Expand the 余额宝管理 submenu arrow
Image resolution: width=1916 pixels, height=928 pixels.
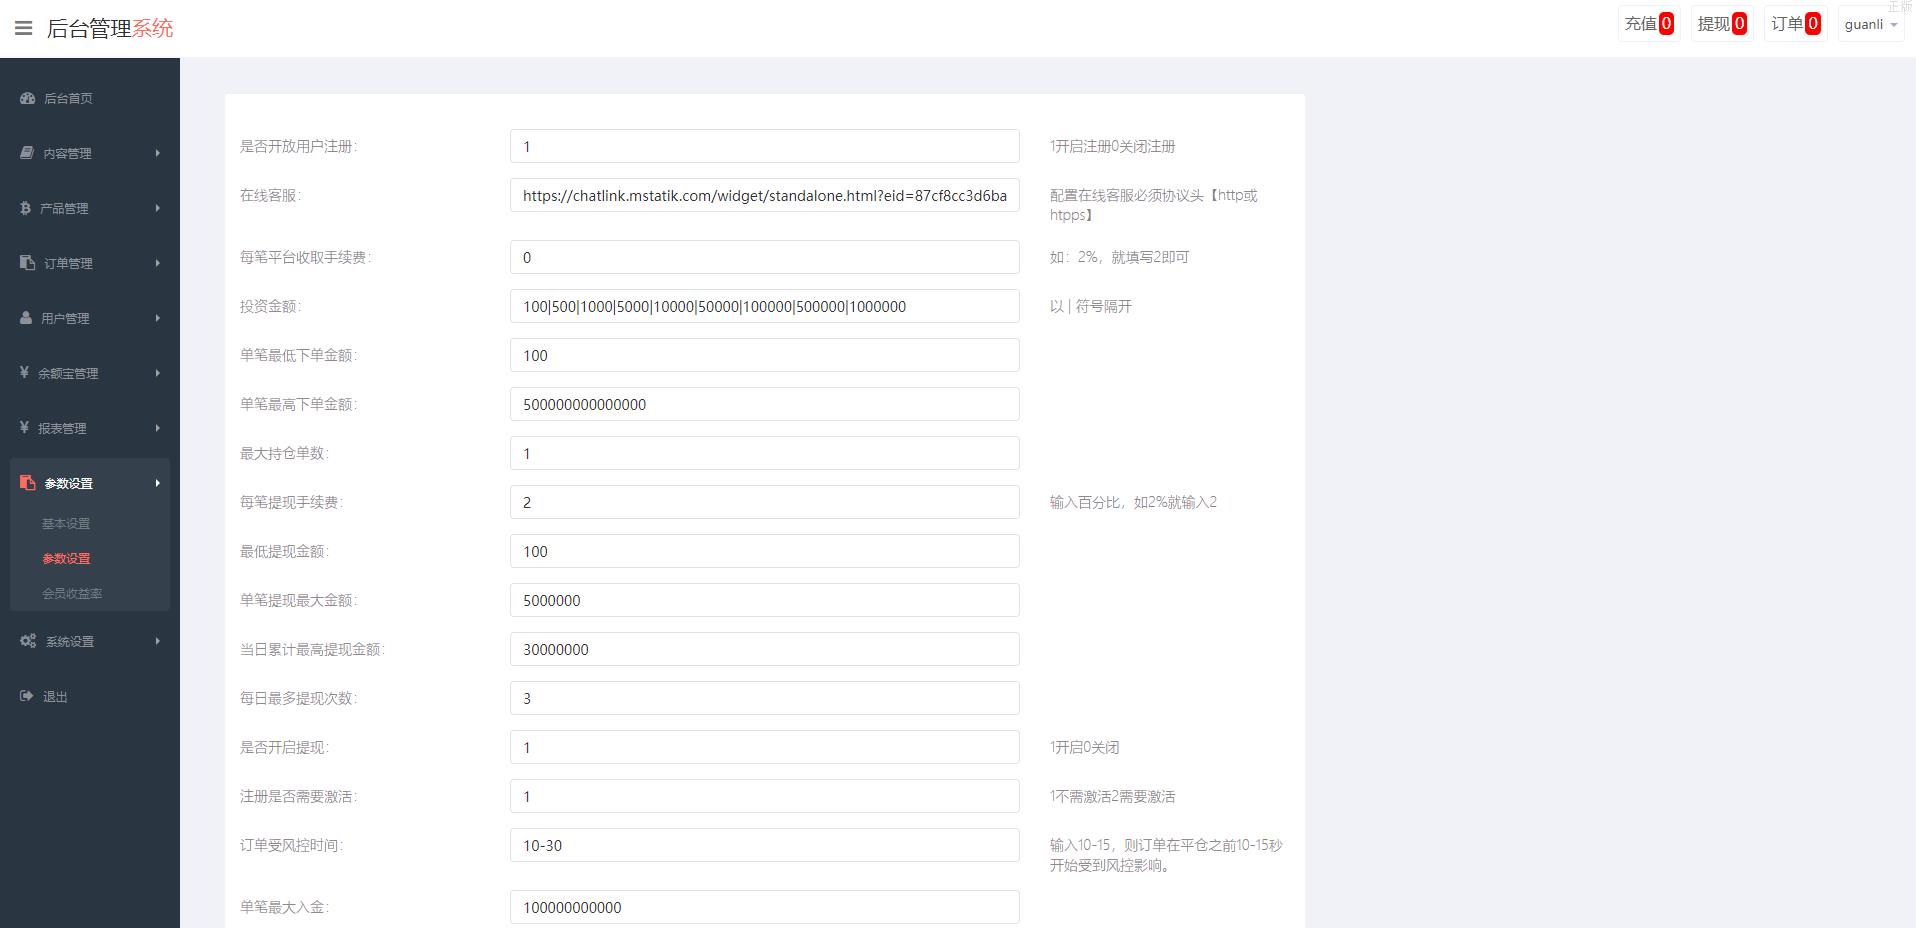point(157,373)
